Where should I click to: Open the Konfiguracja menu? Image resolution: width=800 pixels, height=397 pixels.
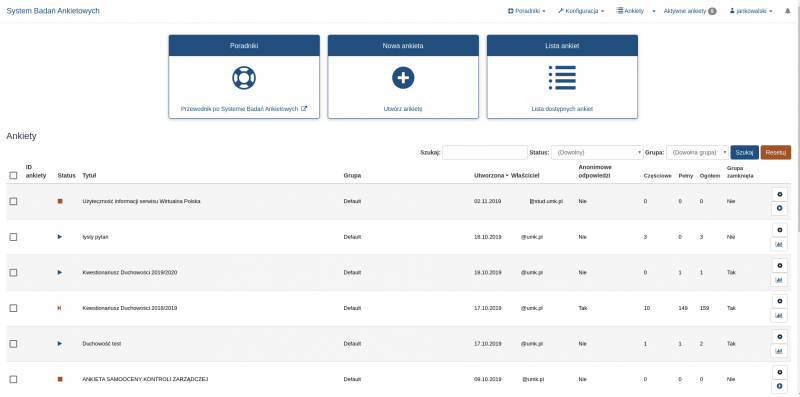tap(581, 11)
